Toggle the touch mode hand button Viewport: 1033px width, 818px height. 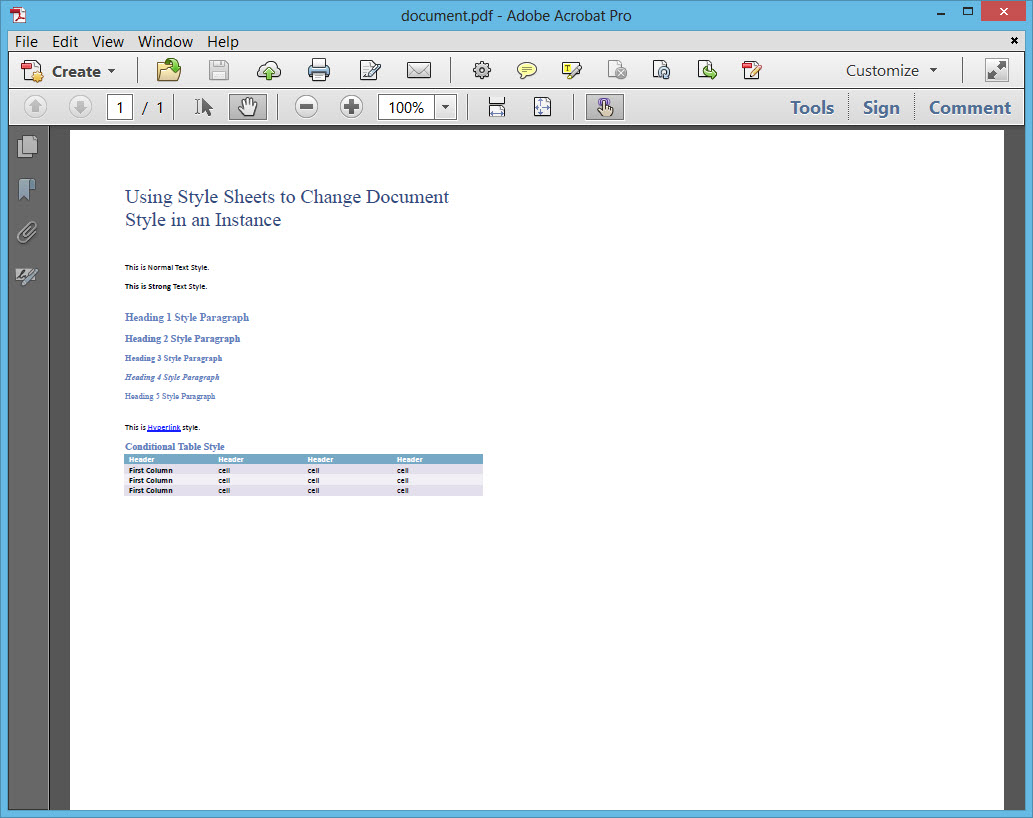pyautogui.click(x=605, y=107)
